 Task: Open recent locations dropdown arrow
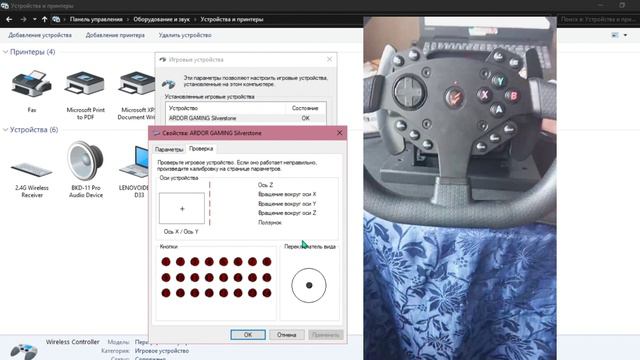click(35, 19)
